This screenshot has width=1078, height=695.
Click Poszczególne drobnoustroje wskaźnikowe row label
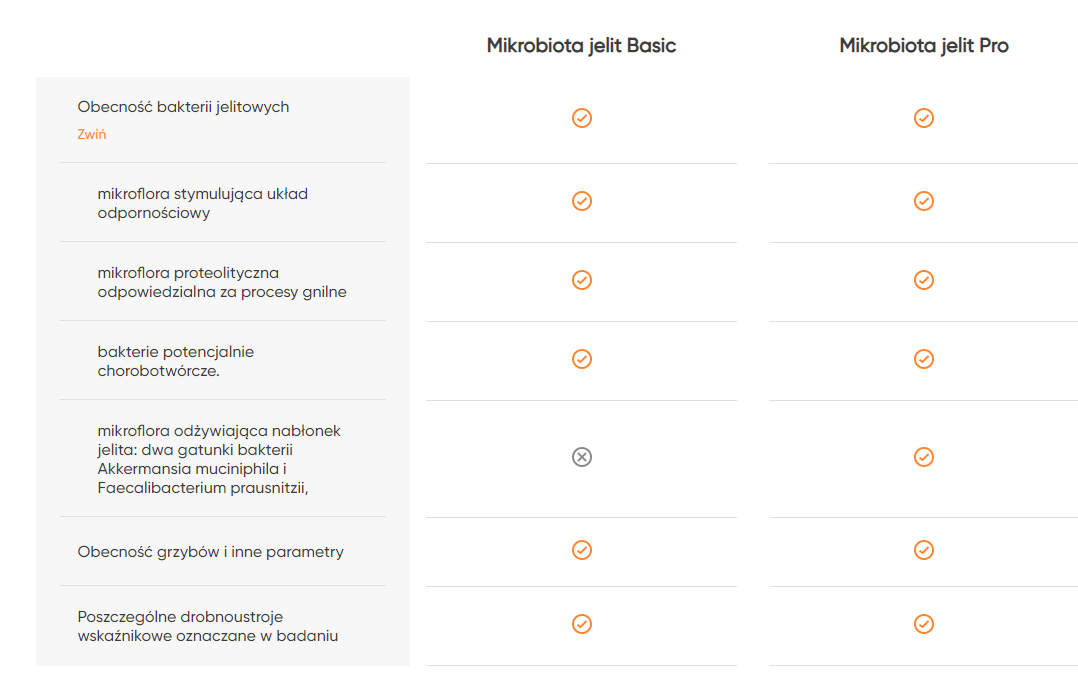(x=208, y=626)
